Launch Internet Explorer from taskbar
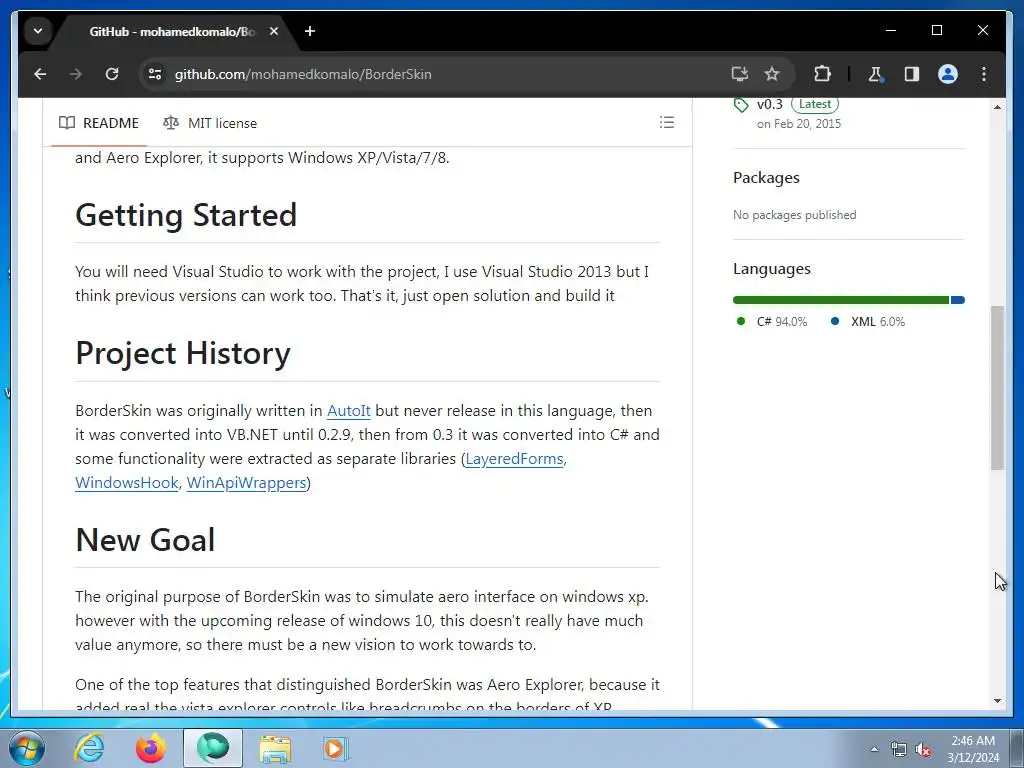Screen dimensions: 1024x768 (89, 748)
